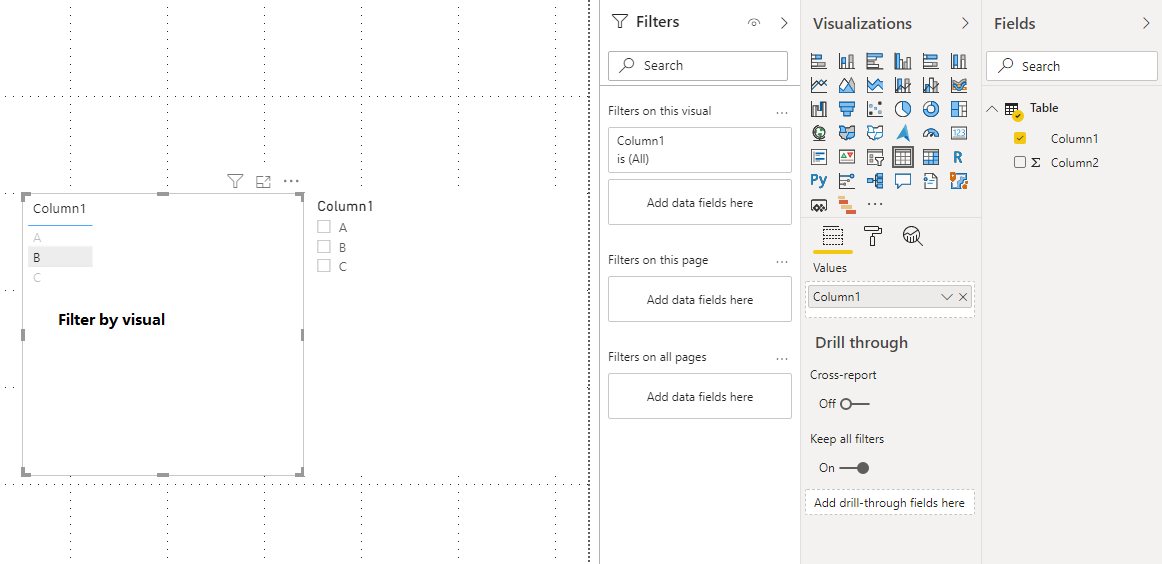Image resolution: width=1162 pixels, height=564 pixels.
Task: Select the Scatter chart visual
Action: coord(874,109)
